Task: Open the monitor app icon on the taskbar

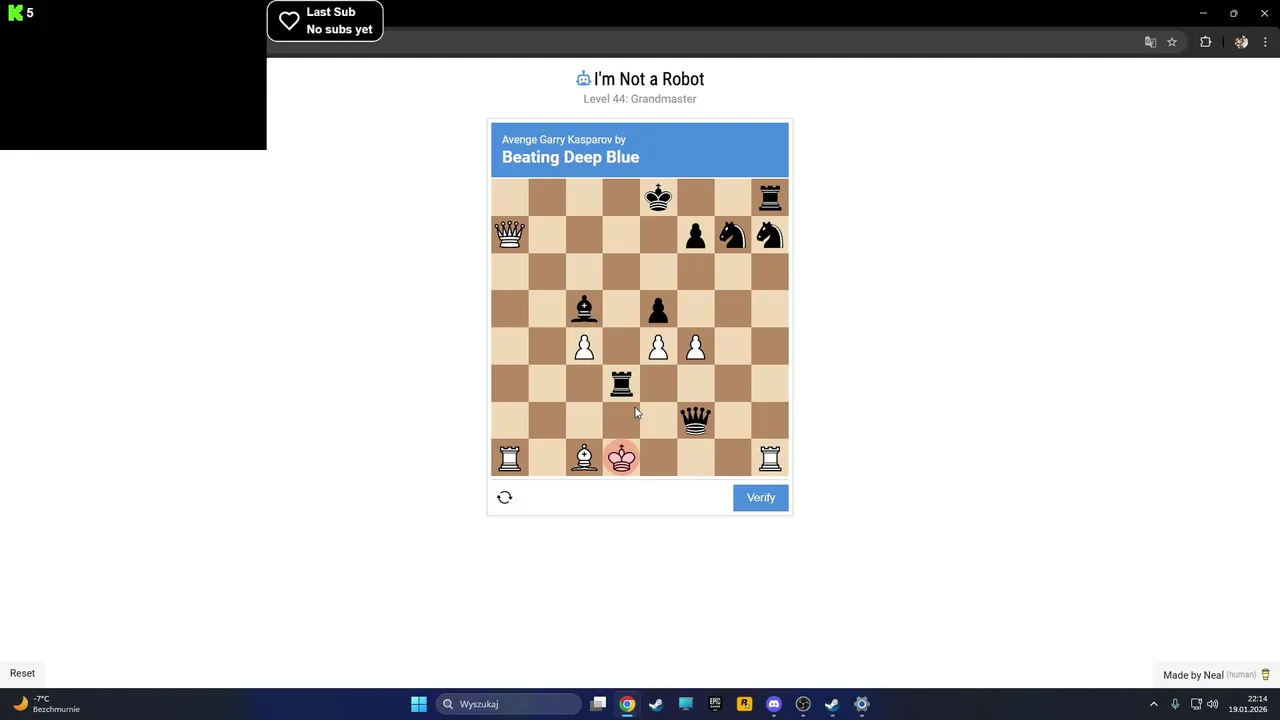Action: click(x=685, y=704)
